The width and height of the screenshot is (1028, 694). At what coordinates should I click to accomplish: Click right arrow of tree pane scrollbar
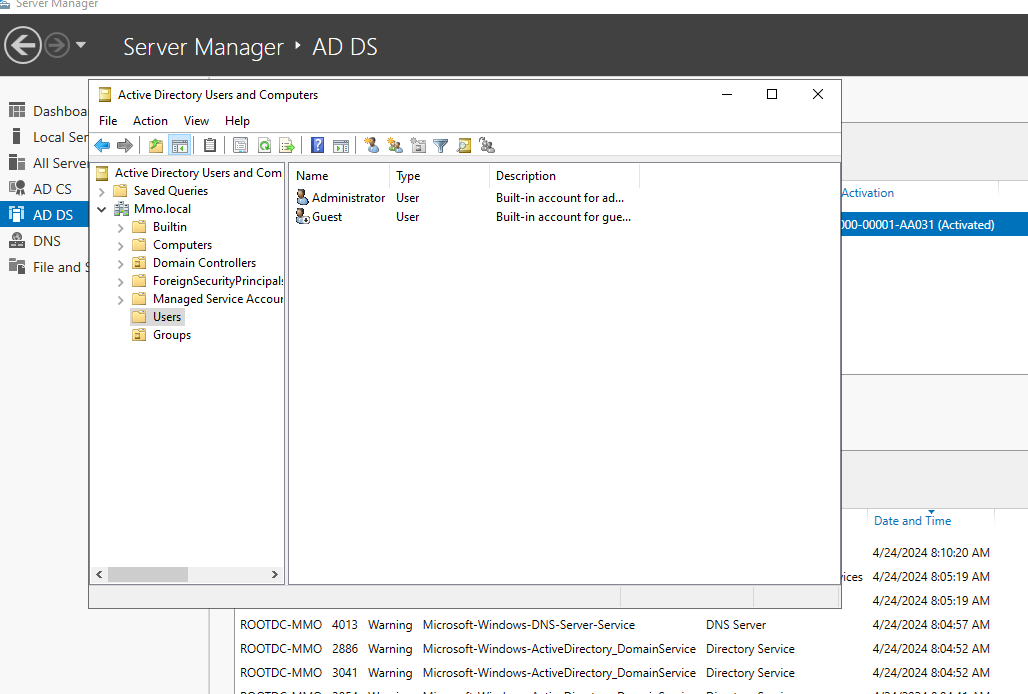pyautogui.click(x=275, y=575)
